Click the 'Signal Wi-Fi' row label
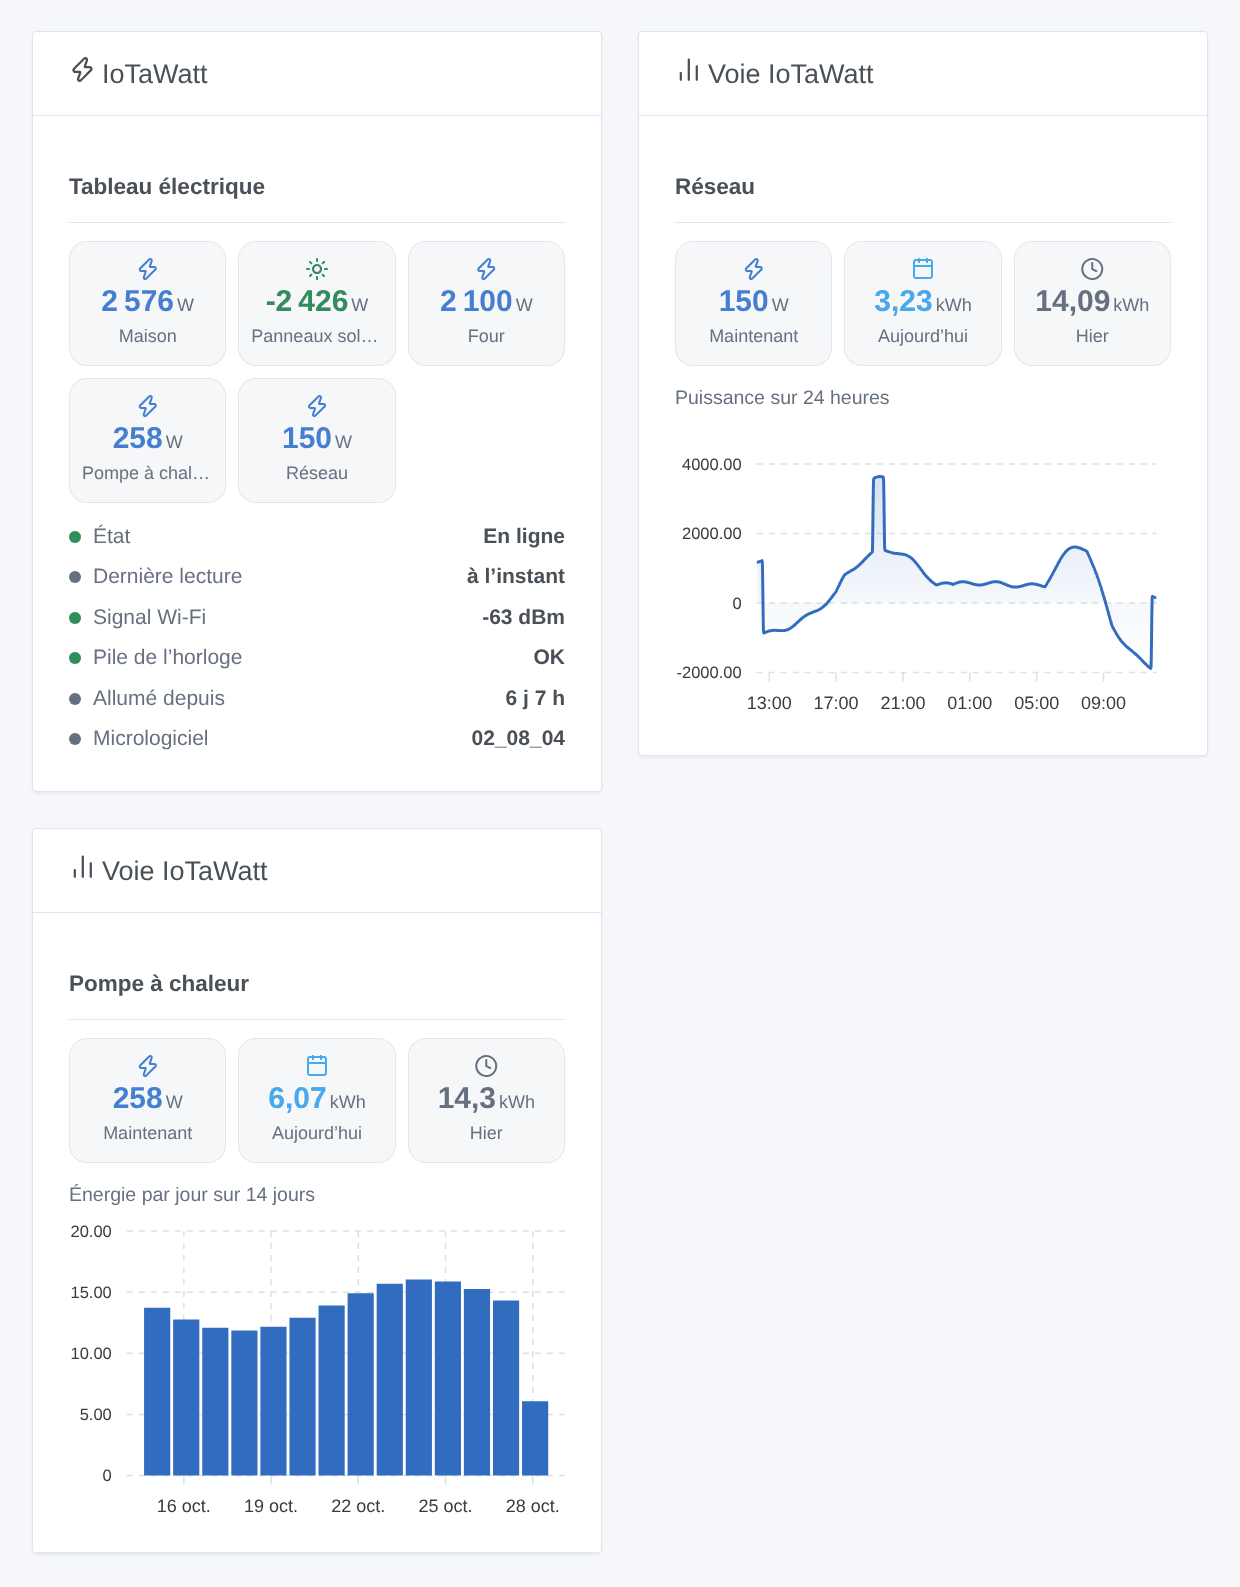The width and height of the screenshot is (1240, 1587). pos(150,617)
